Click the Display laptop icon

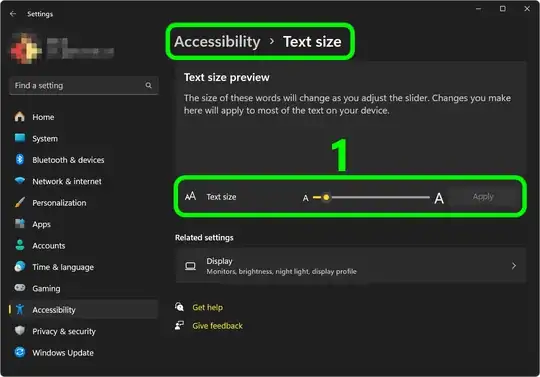click(x=190, y=266)
